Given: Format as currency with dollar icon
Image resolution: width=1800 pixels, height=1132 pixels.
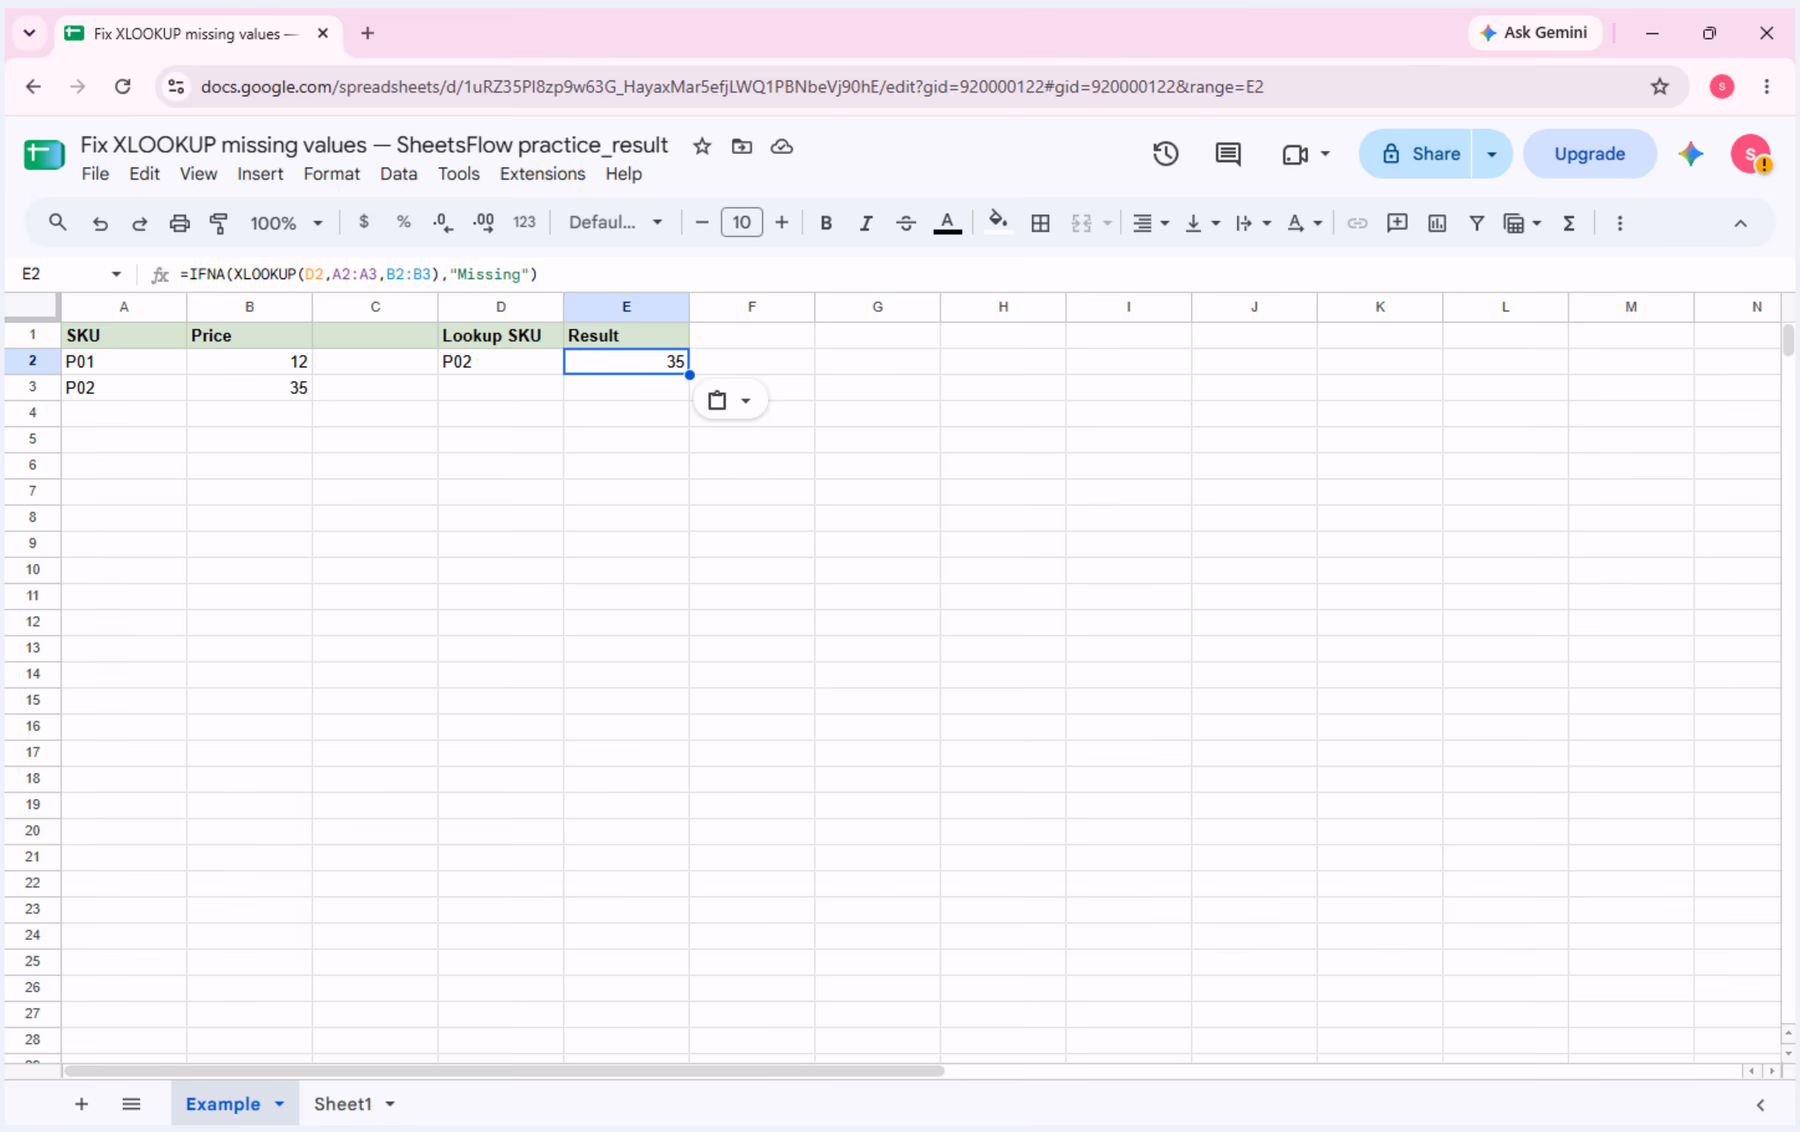Looking at the screenshot, I should 364,222.
